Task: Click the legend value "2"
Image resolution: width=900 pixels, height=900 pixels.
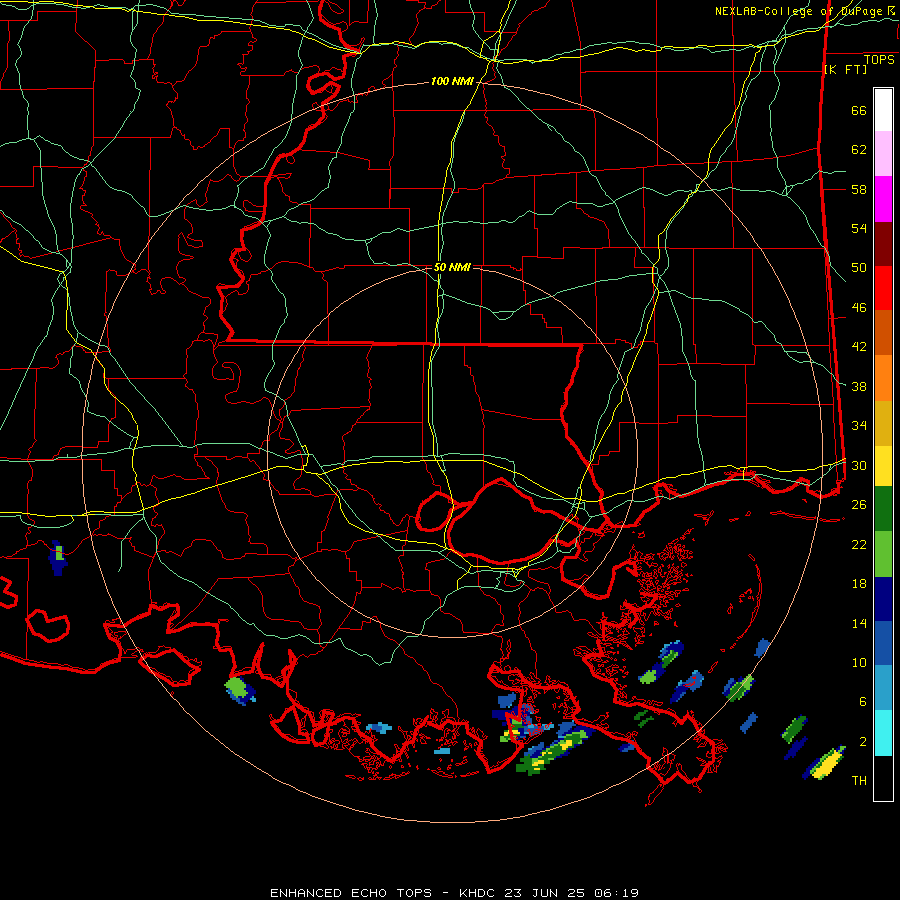Action: point(863,741)
